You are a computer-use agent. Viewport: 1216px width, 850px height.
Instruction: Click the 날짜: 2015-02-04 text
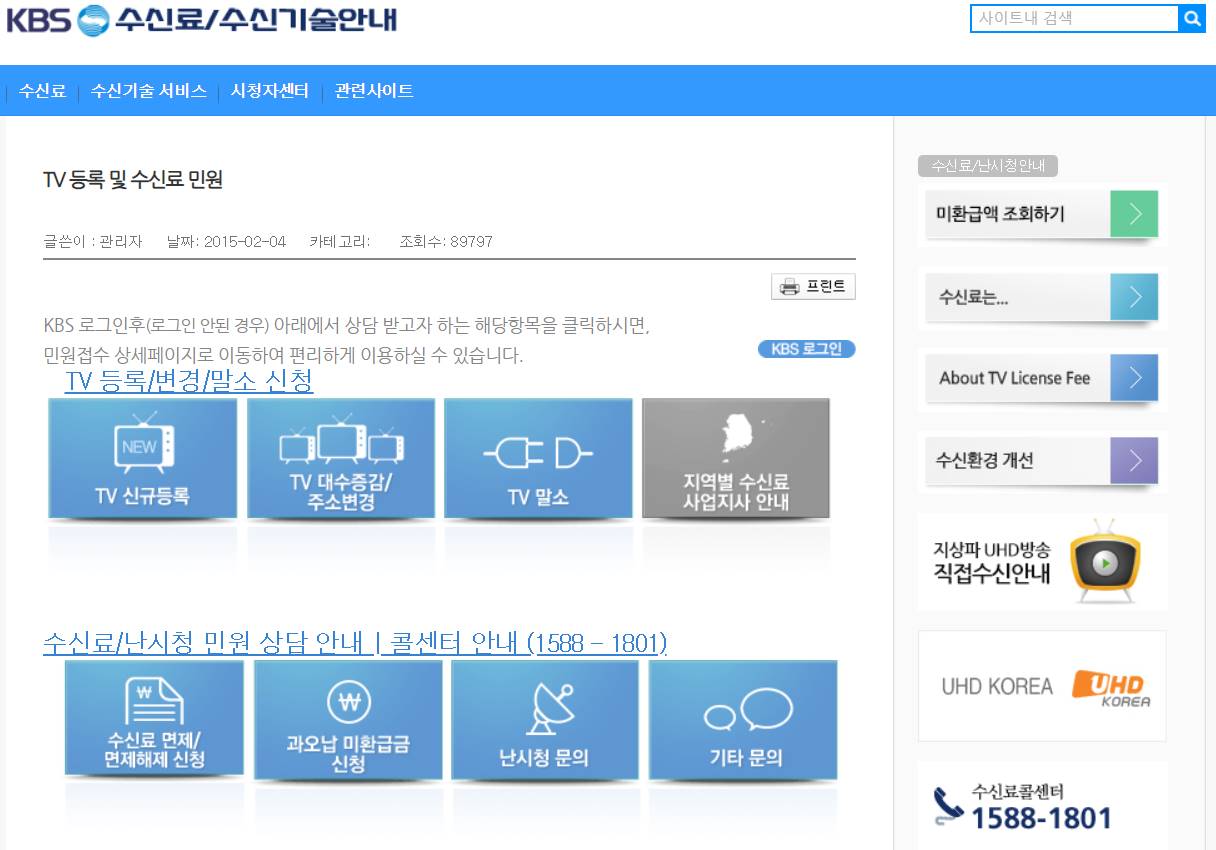[x=226, y=242]
